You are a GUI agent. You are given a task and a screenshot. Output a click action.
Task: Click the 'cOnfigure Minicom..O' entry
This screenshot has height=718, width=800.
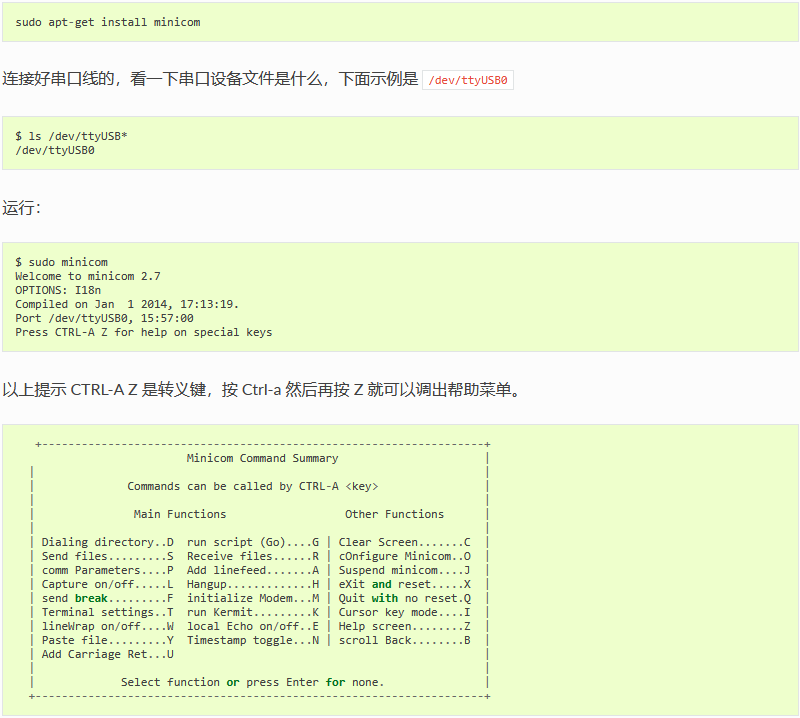(405, 556)
